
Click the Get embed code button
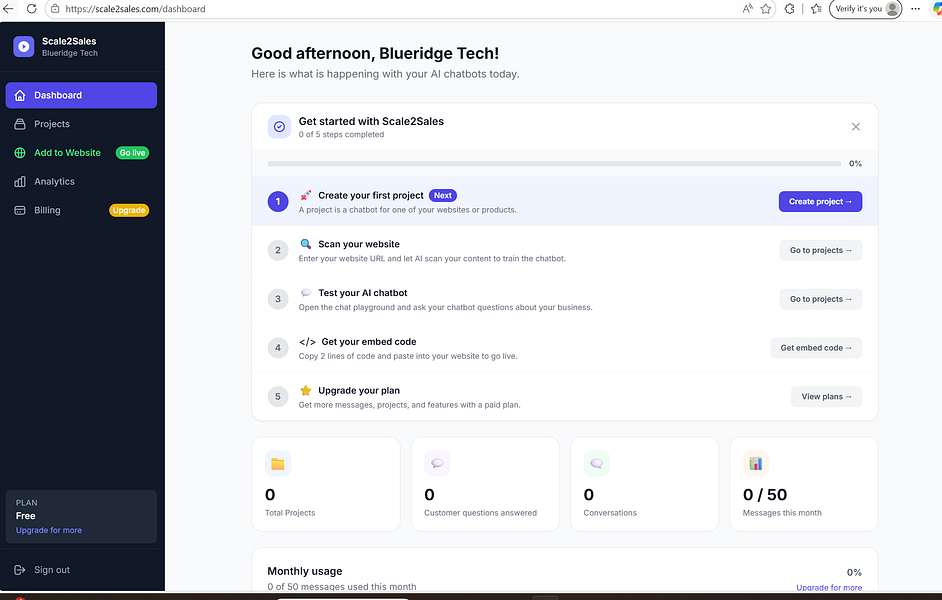816,348
